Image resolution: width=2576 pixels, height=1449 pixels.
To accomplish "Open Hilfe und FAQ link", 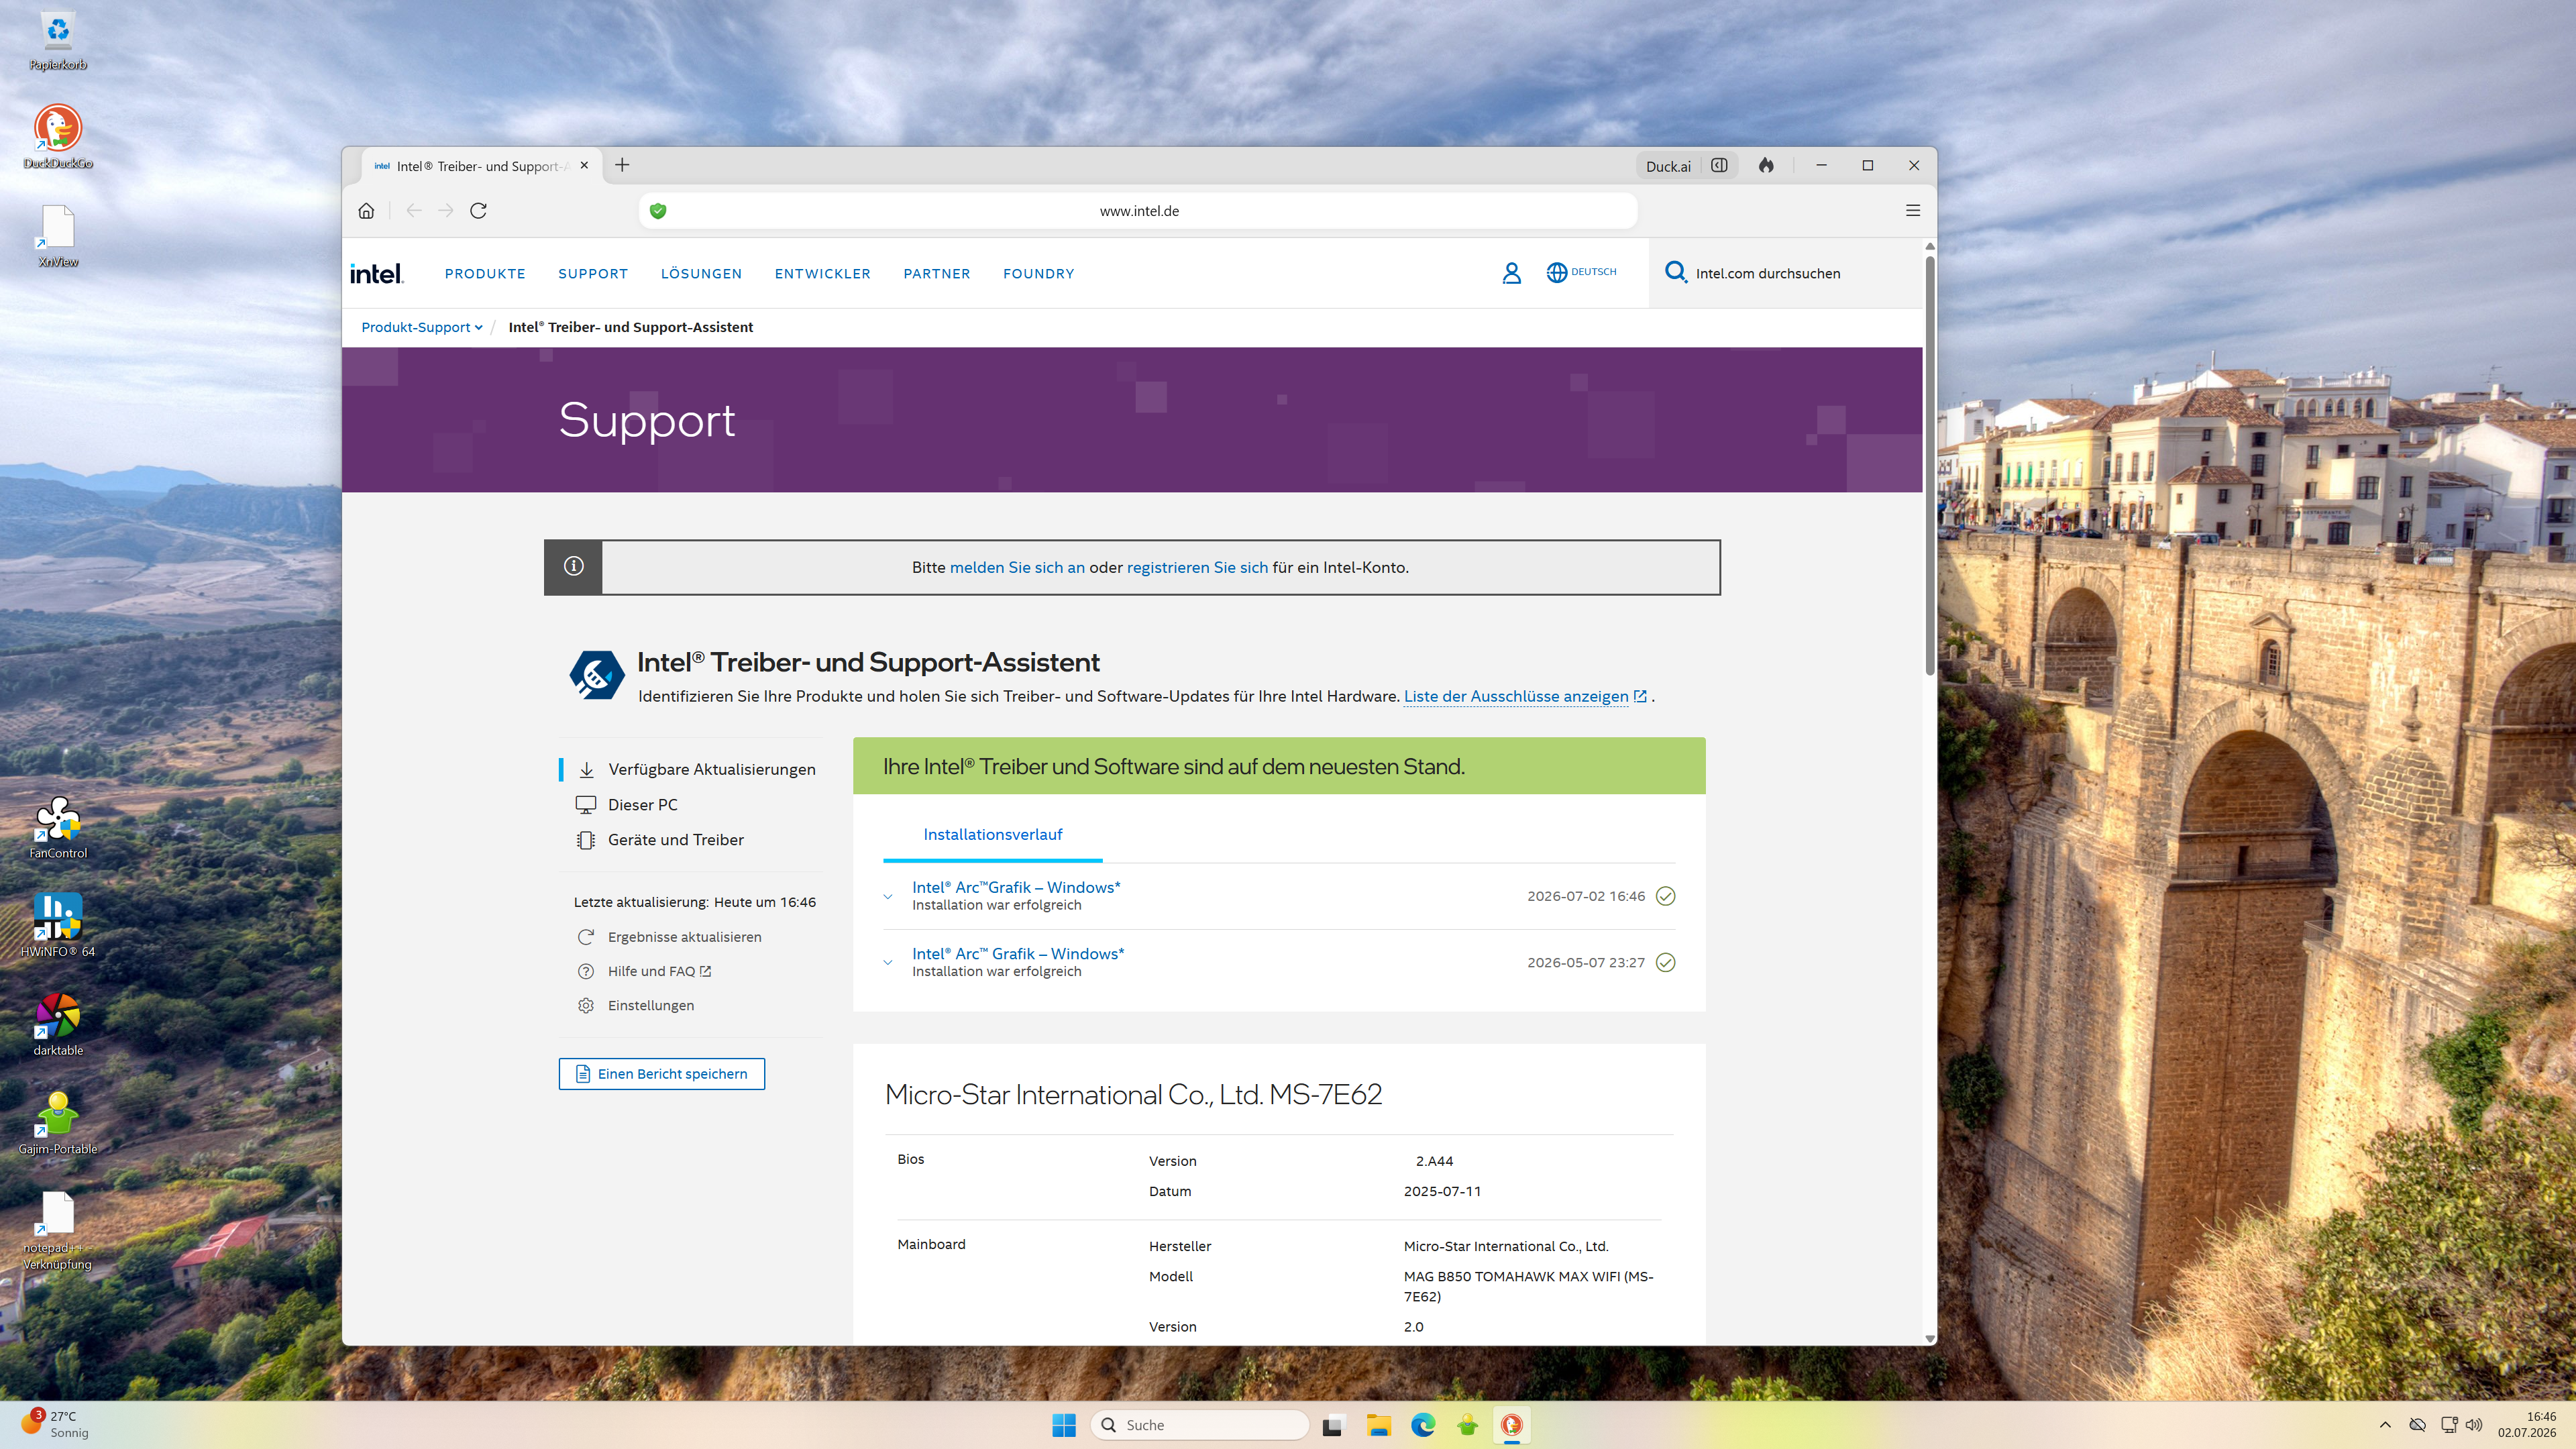I will click(x=644, y=971).
